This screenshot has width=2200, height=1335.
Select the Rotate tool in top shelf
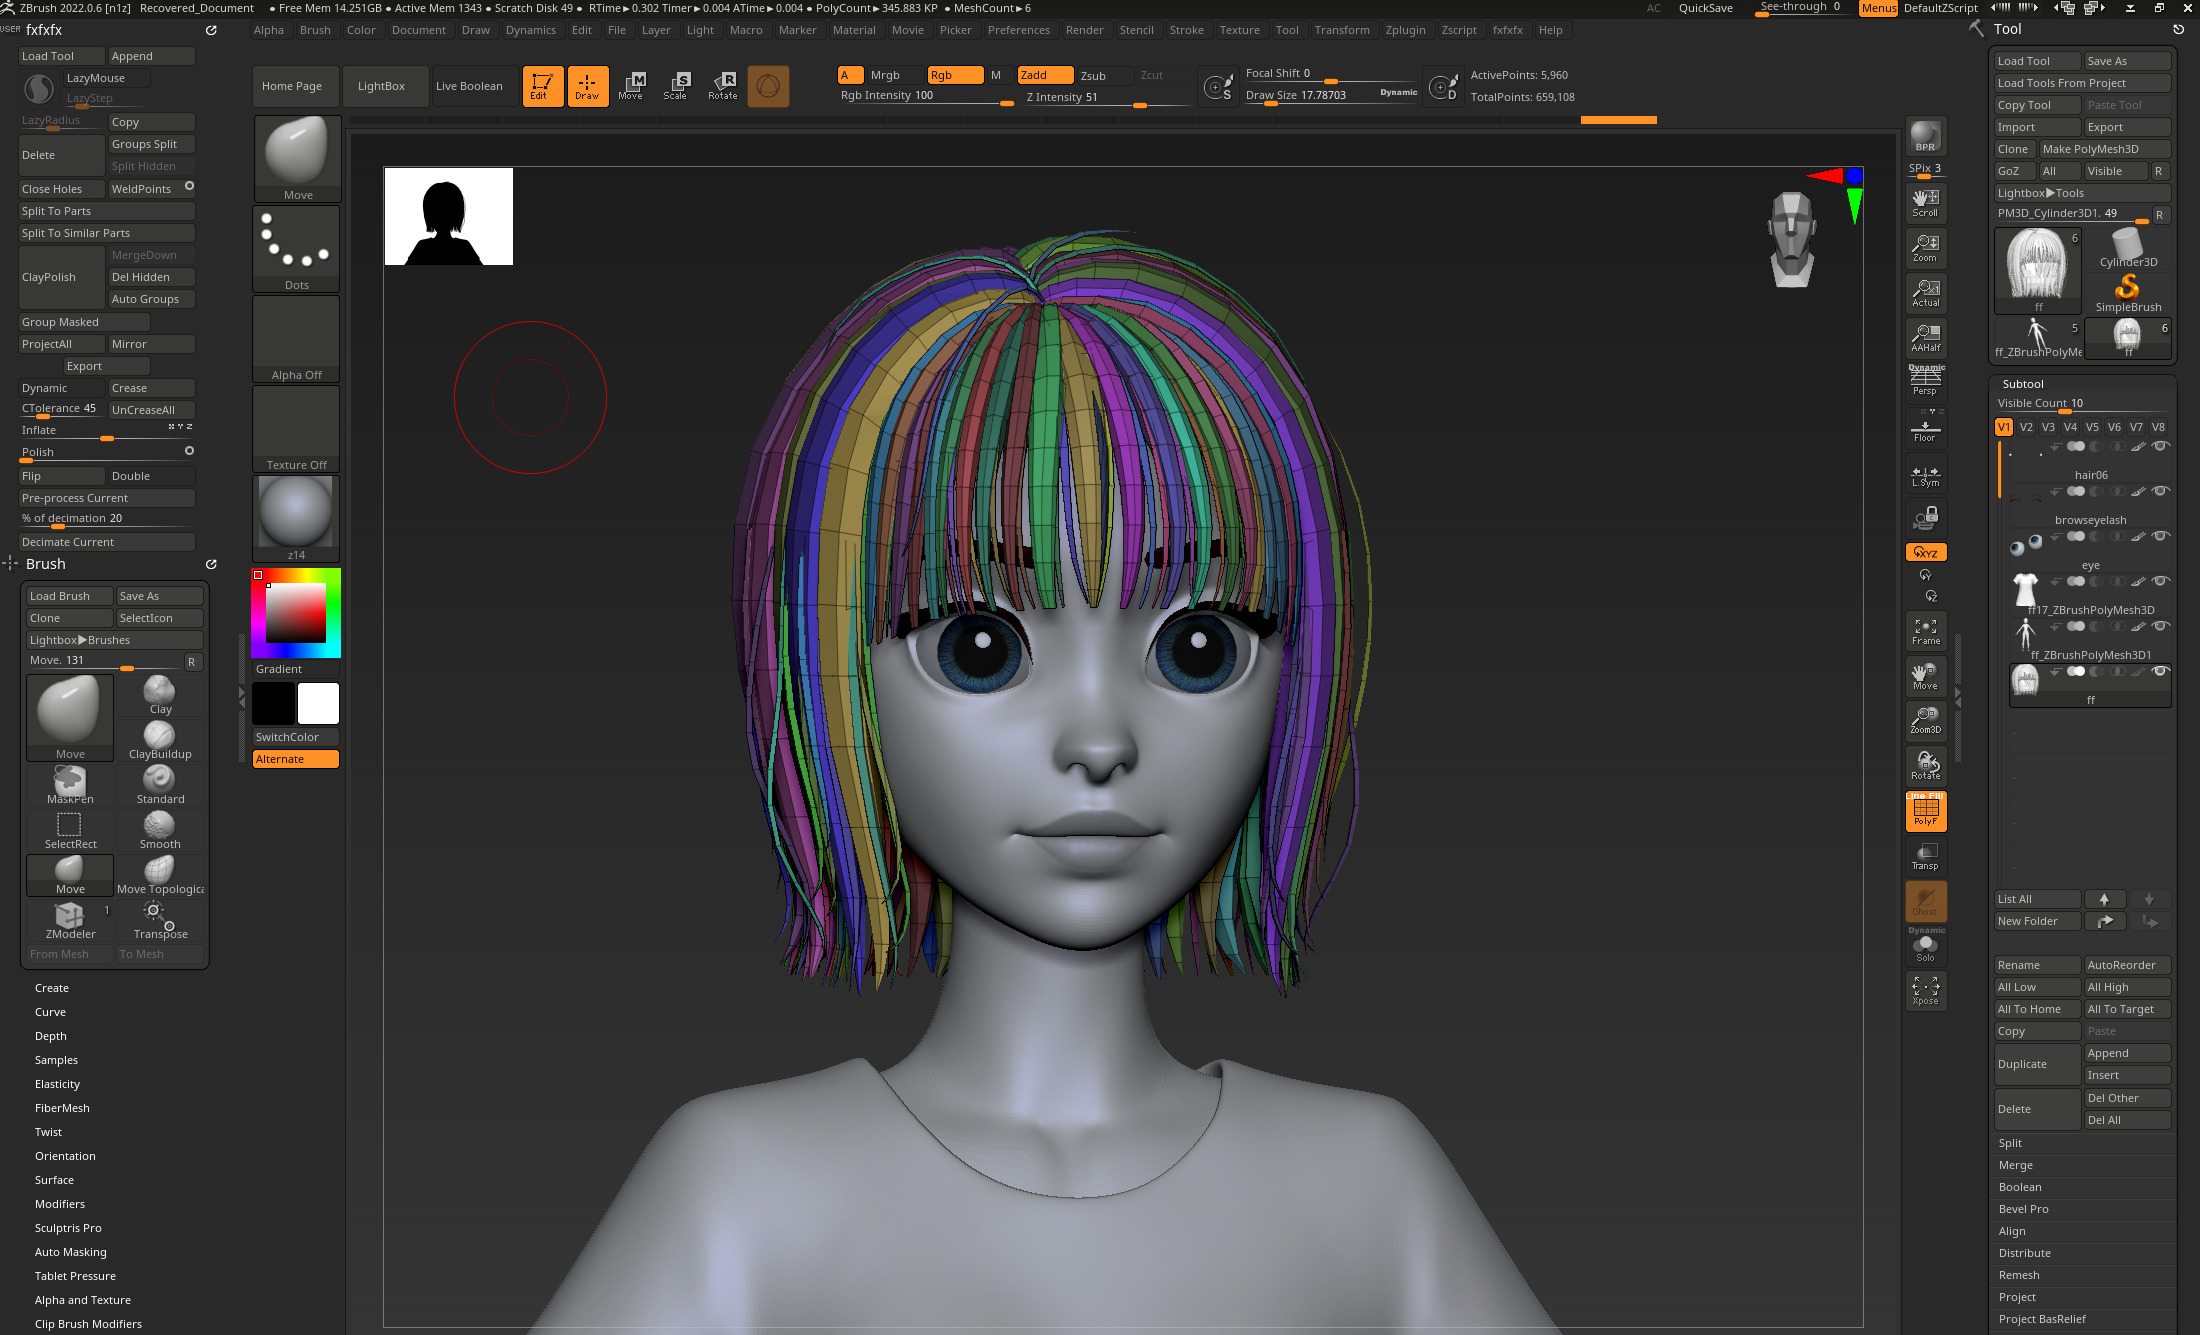coord(722,86)
